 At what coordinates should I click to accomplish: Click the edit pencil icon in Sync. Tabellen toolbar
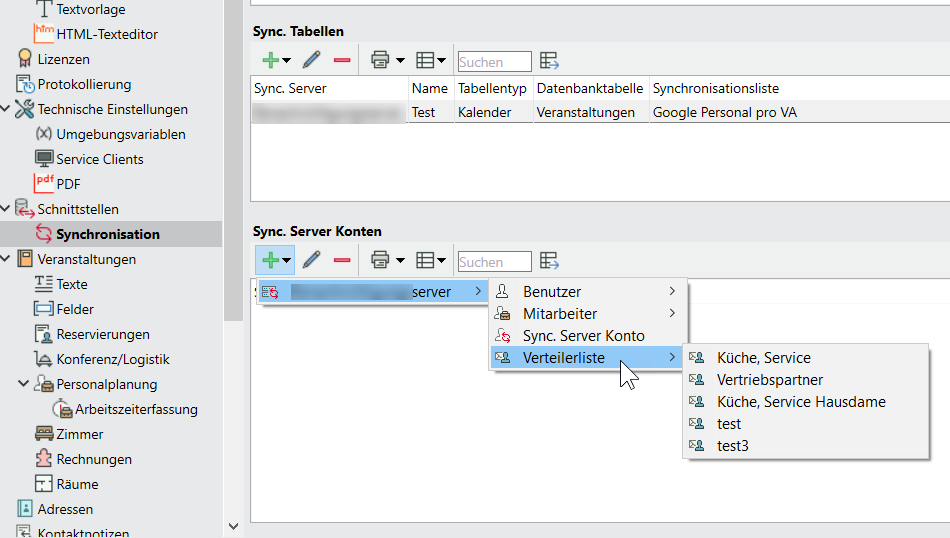[x=312, y=61]
